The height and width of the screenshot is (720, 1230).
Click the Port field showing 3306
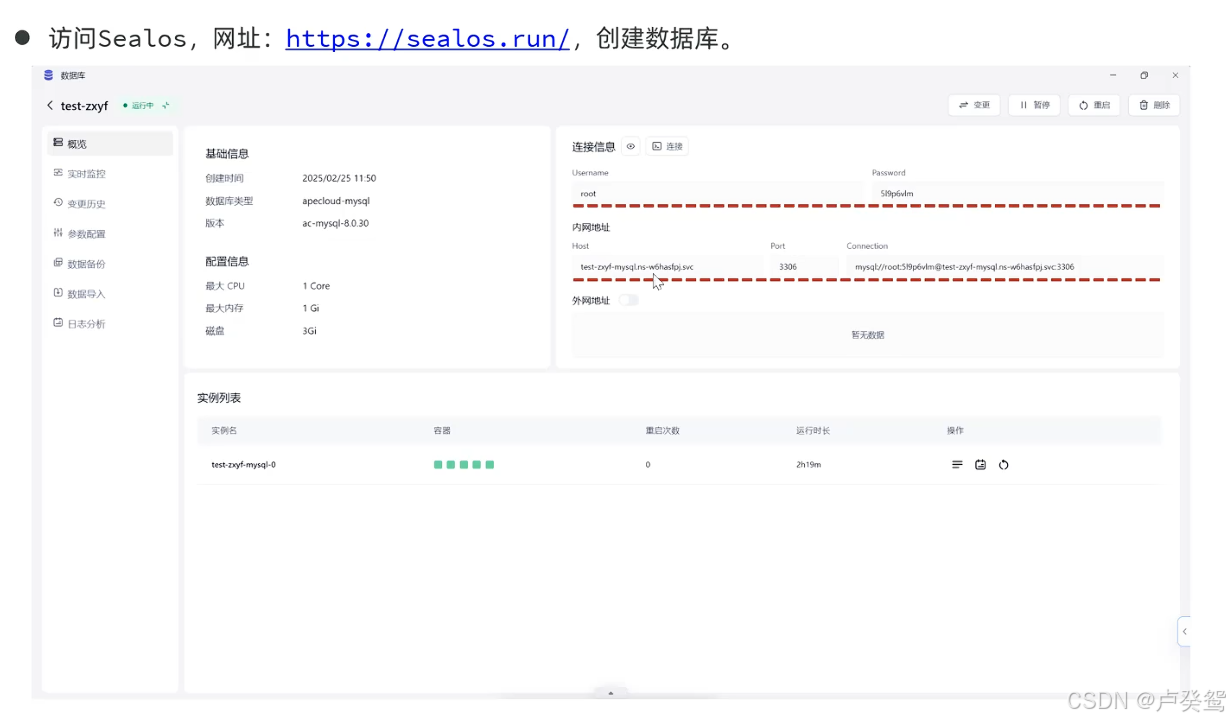coord(804,267)
